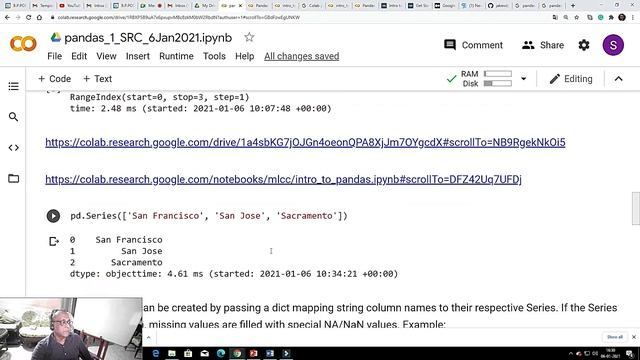The image size is (640, 360).
Task: Open the Editing mode dropdown
Action: pos(571,79)
